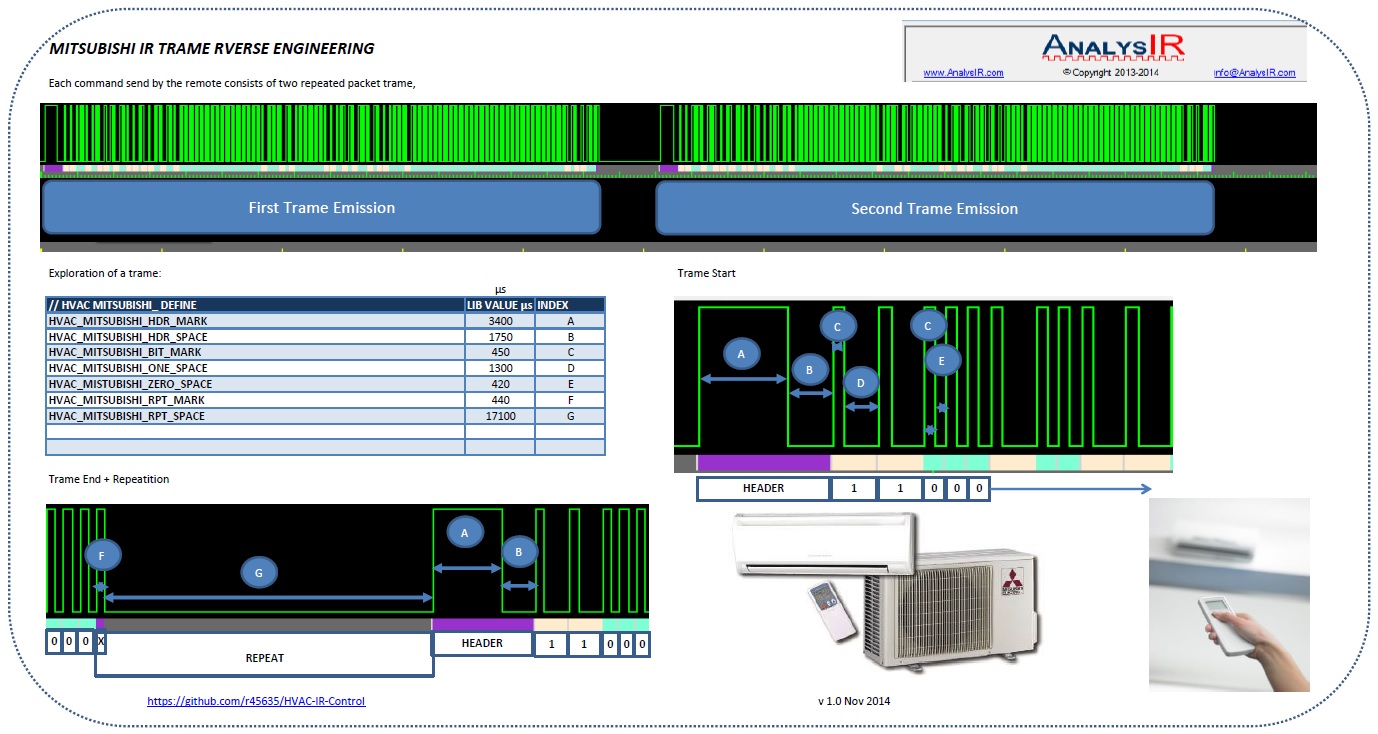The width and height of the screenshot is (1378, 734).
Task: Click the large A marker in Trame Start
Action: [741, 354]
